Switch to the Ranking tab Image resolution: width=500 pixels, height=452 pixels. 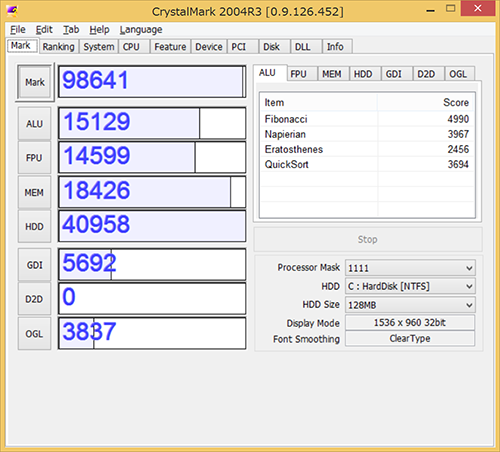[59, 47]
